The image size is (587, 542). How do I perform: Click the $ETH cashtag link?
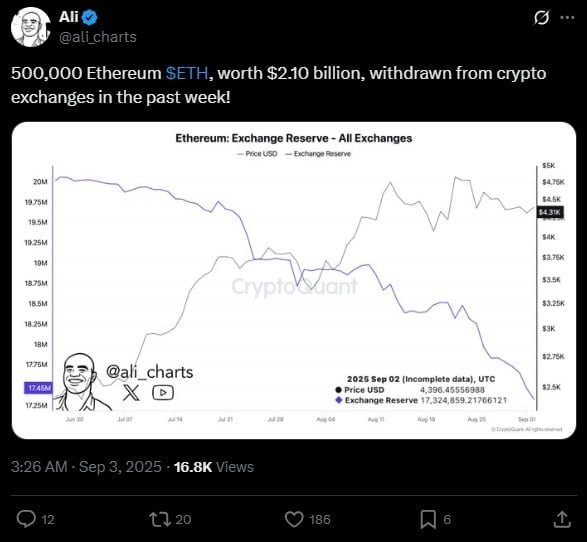[187, 73]
